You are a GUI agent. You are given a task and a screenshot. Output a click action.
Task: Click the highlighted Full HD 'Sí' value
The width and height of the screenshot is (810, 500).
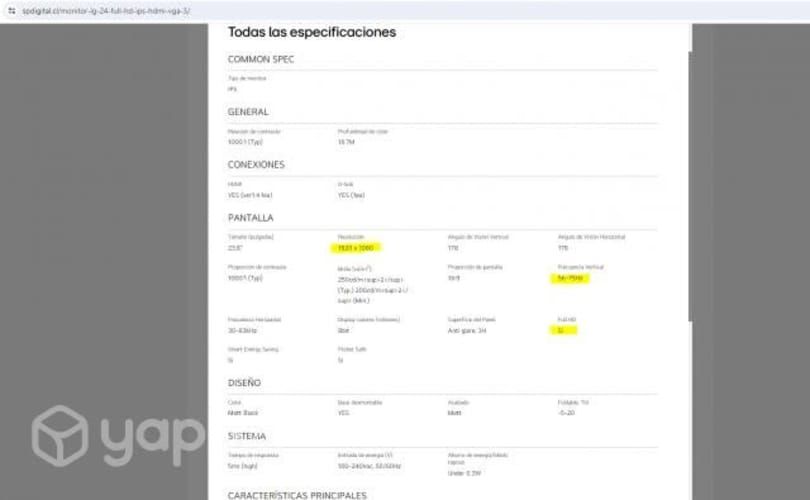562,330
